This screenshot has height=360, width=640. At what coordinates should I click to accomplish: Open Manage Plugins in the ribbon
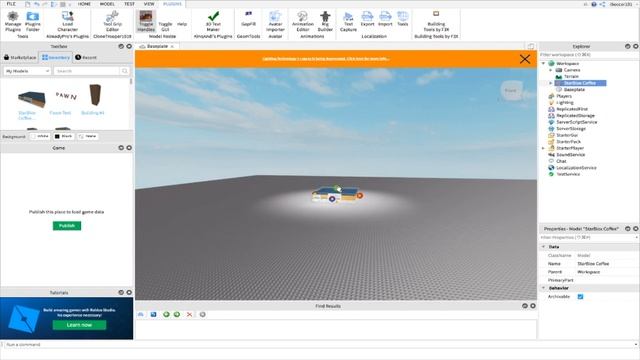click(13, 22)
